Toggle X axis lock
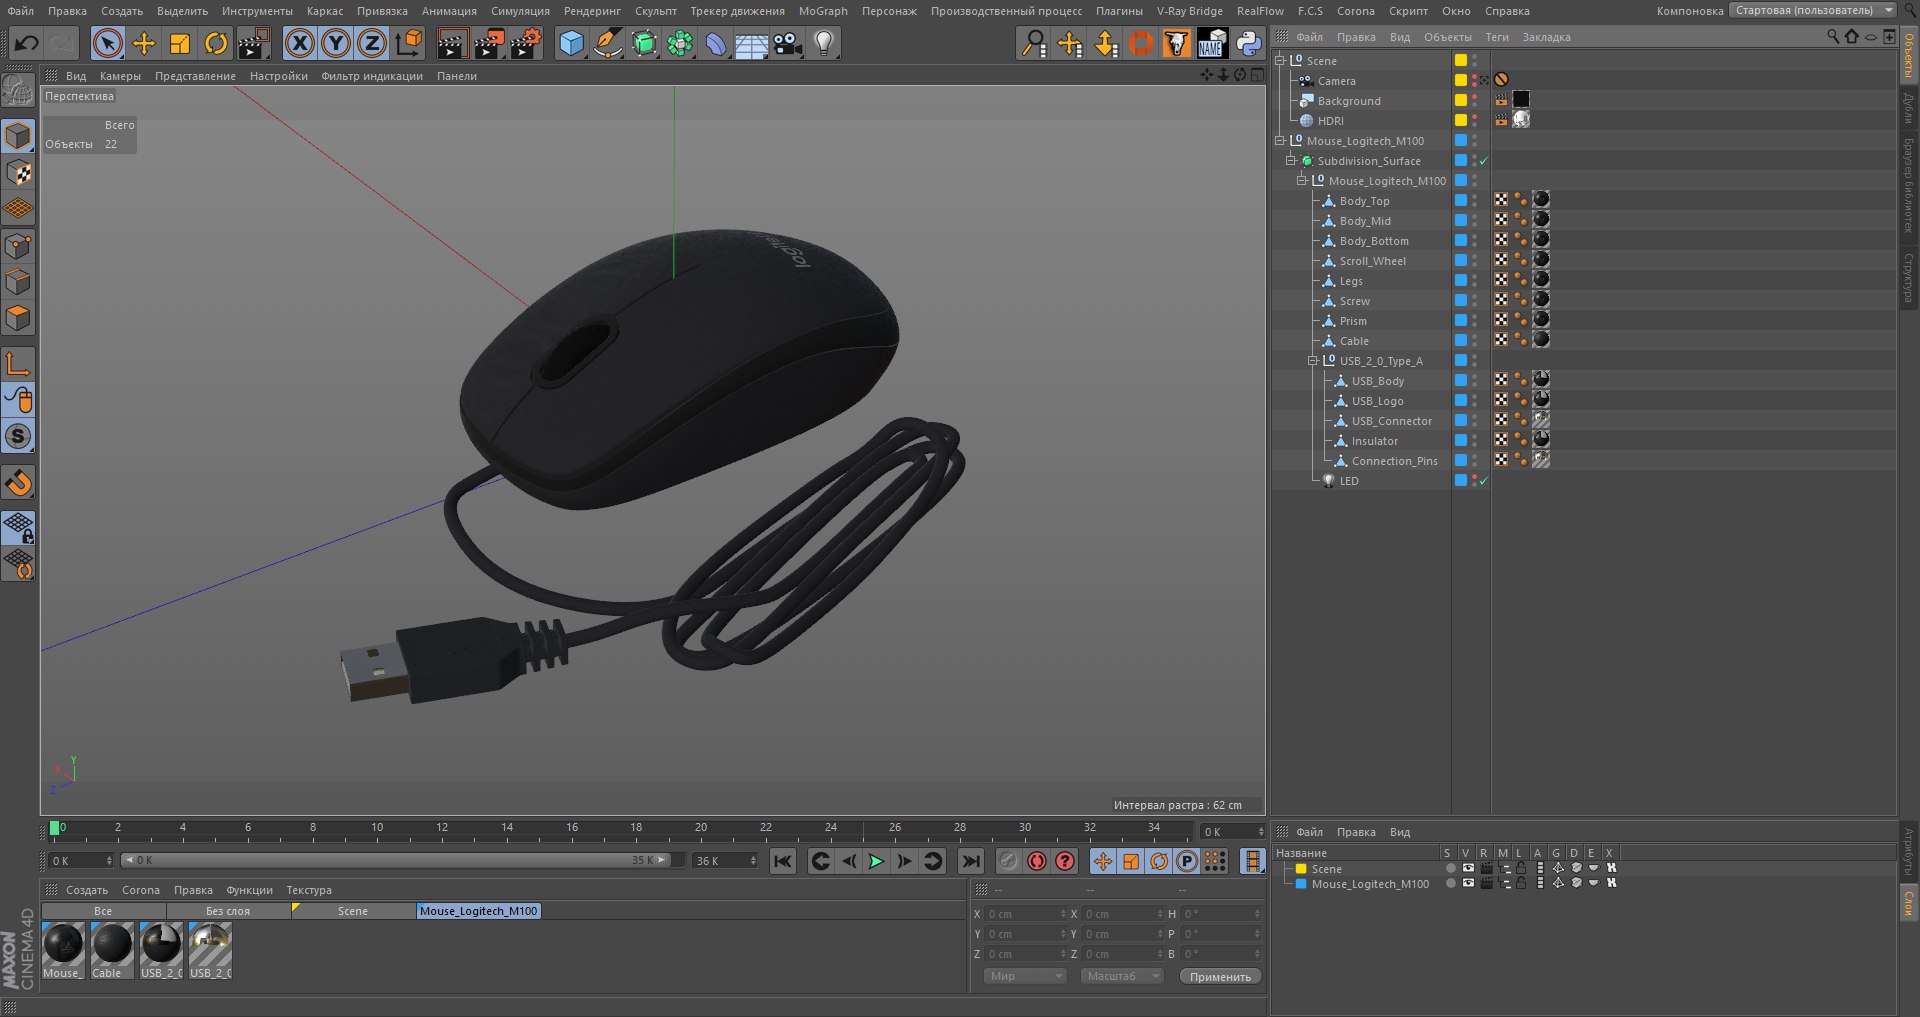 299,43
